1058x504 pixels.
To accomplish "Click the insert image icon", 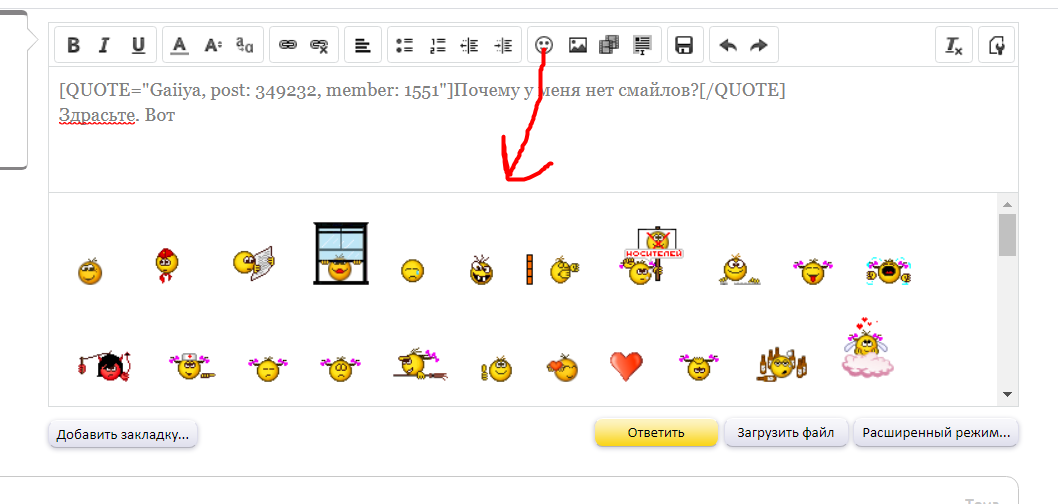I will [x=577, y=45].
